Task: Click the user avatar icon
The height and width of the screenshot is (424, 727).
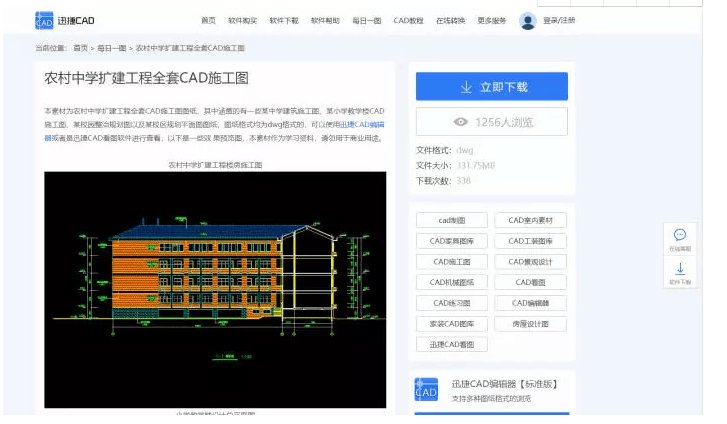Action: [528, 21]
